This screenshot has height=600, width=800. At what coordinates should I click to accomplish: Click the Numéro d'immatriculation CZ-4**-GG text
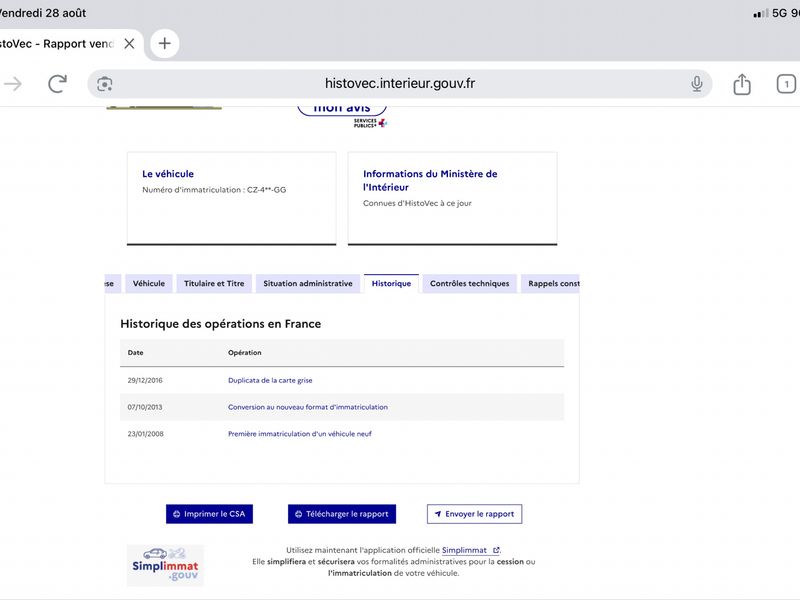[214, 190]
